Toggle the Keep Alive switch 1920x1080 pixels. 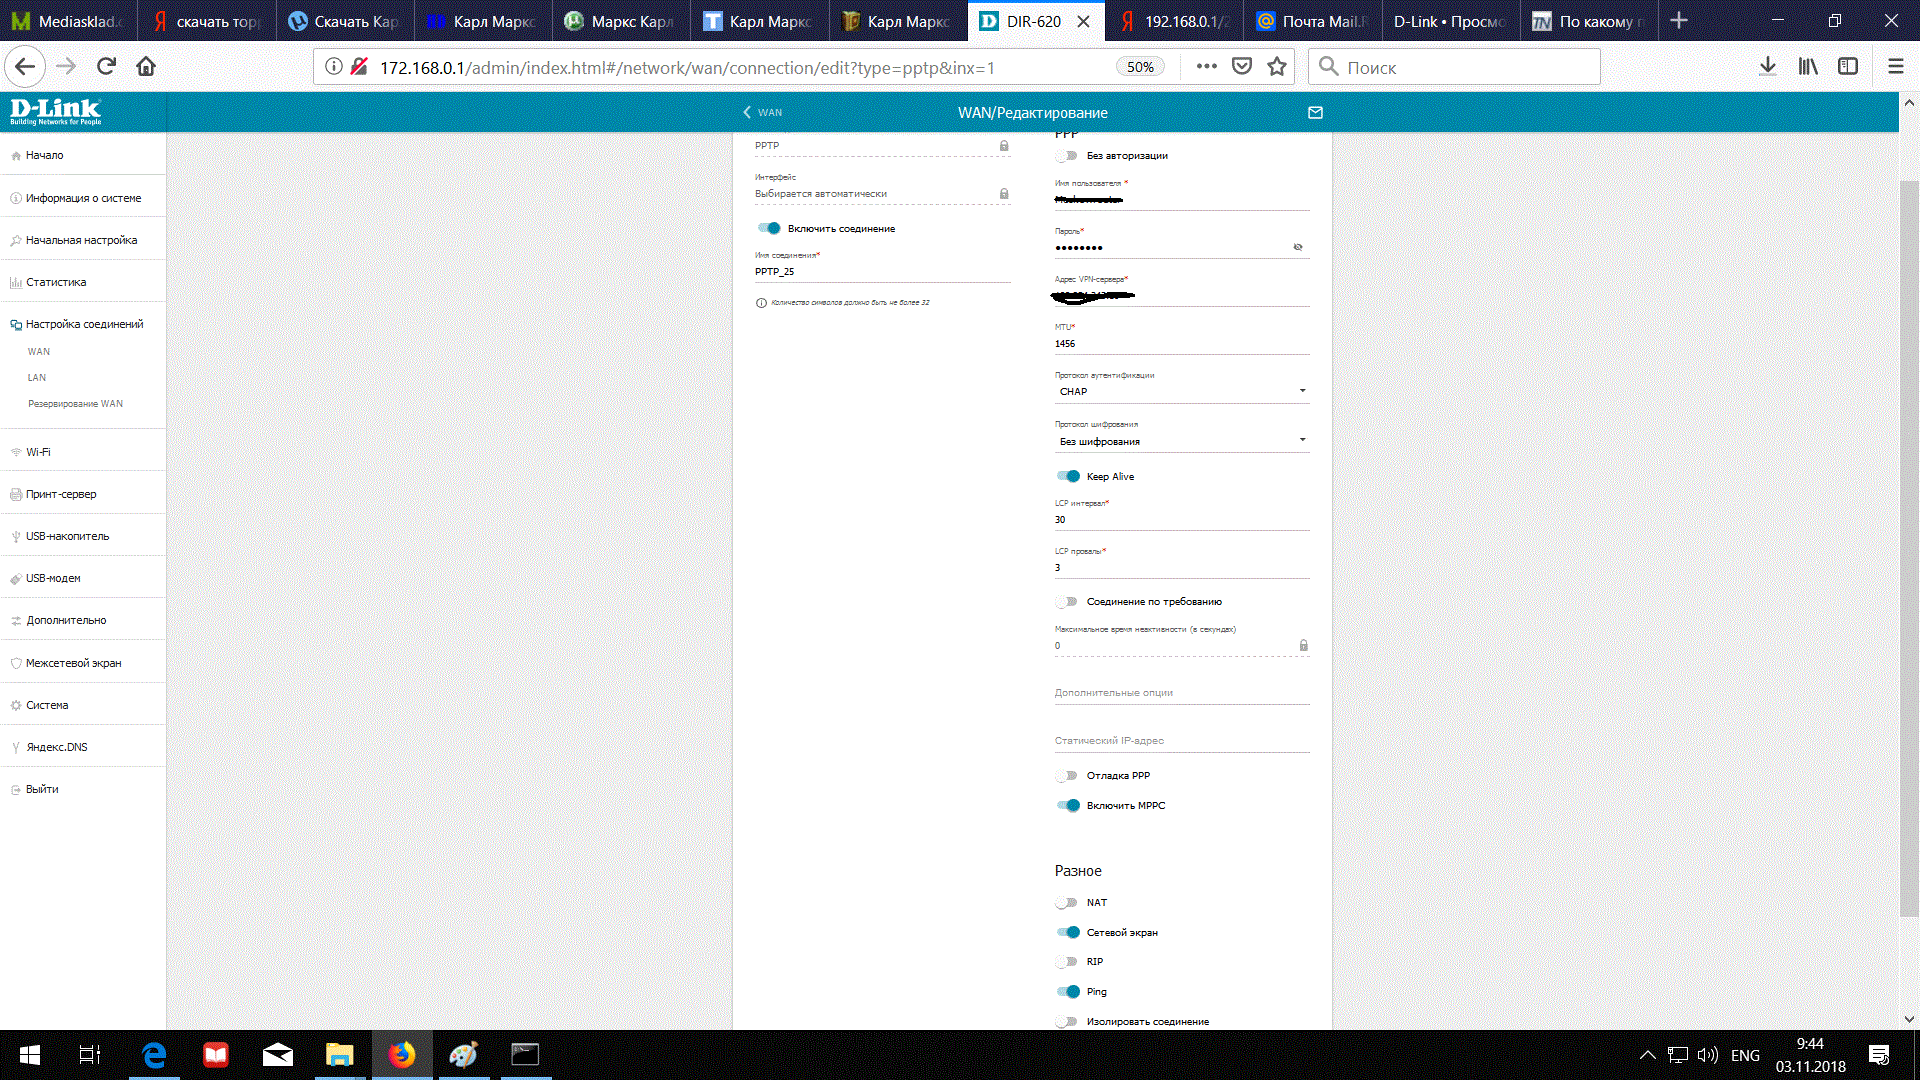click(x=1068, y=477)
